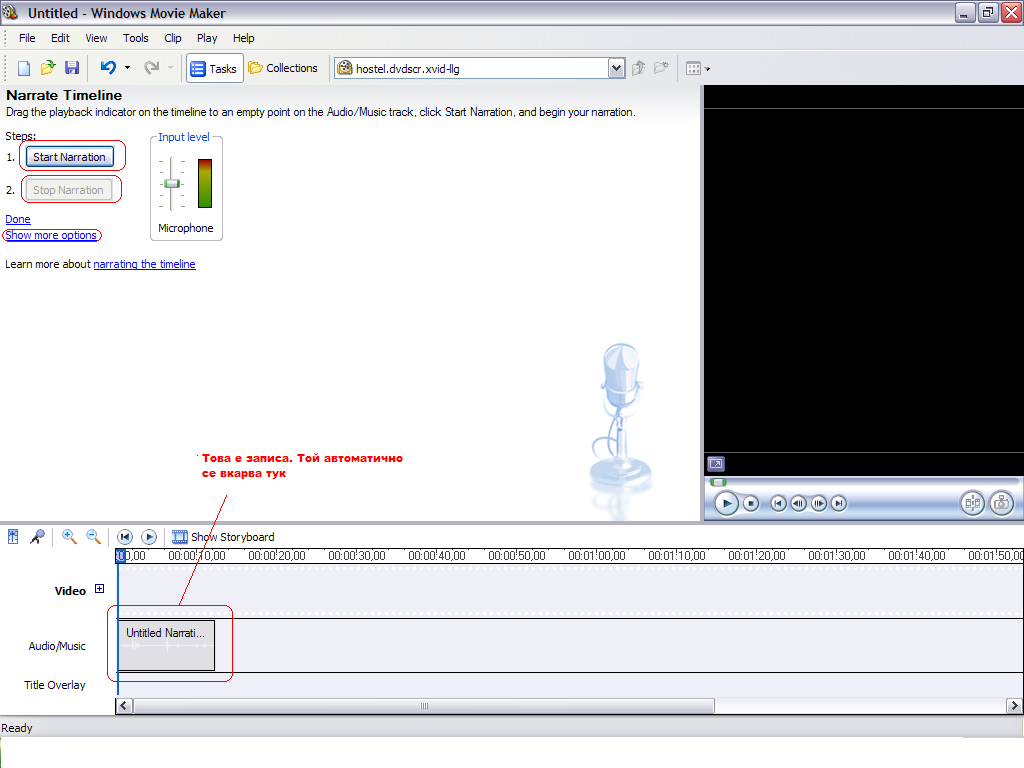
Task: Rewind the timeline
Action: [x=125, y=537]
